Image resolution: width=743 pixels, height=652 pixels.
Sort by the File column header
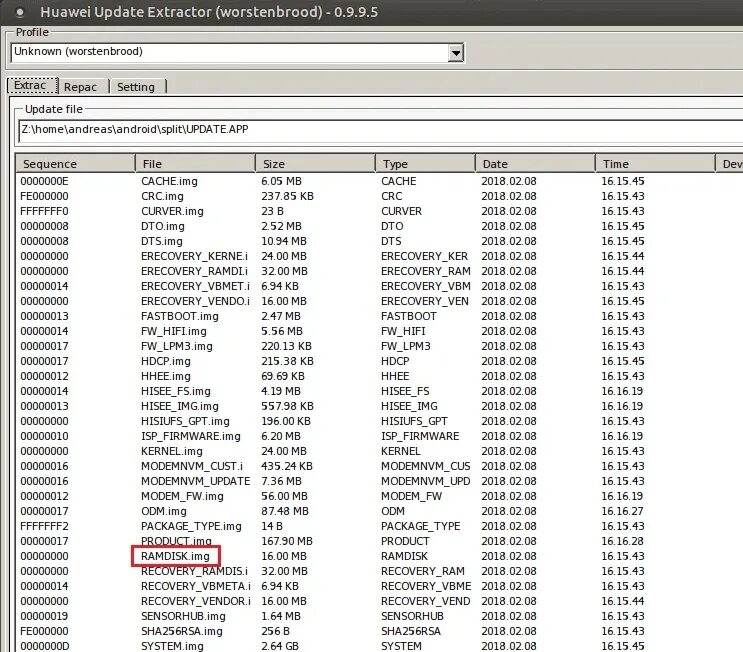tap(195, 164)
